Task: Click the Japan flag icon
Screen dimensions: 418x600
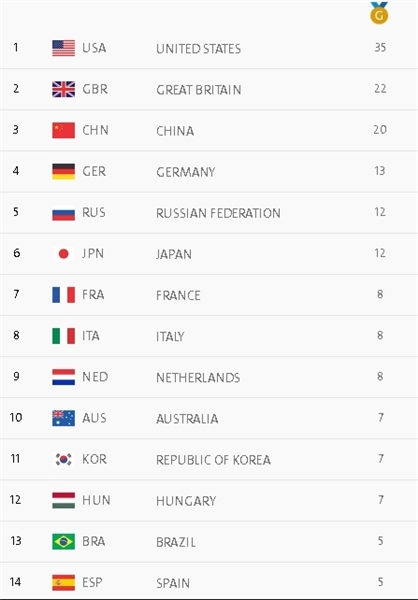Action: pos(64,254)
